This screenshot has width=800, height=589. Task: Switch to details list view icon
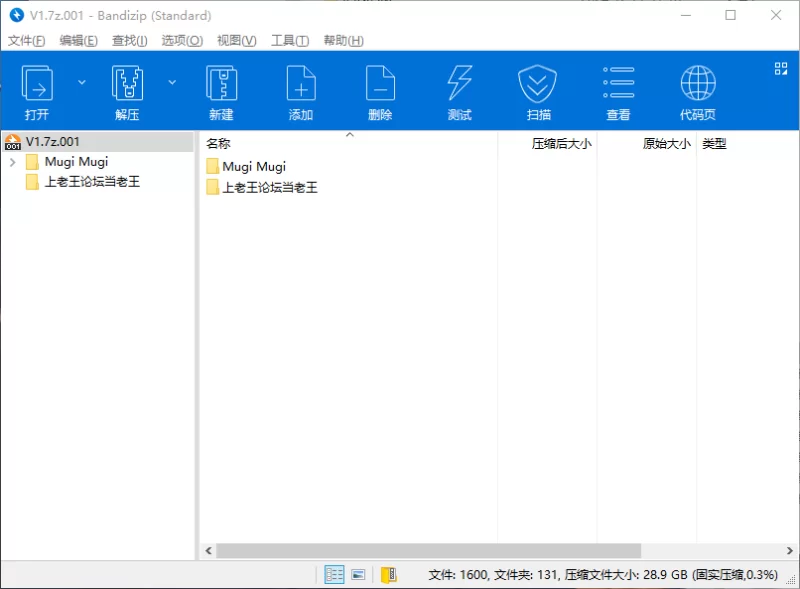[334, 575]
